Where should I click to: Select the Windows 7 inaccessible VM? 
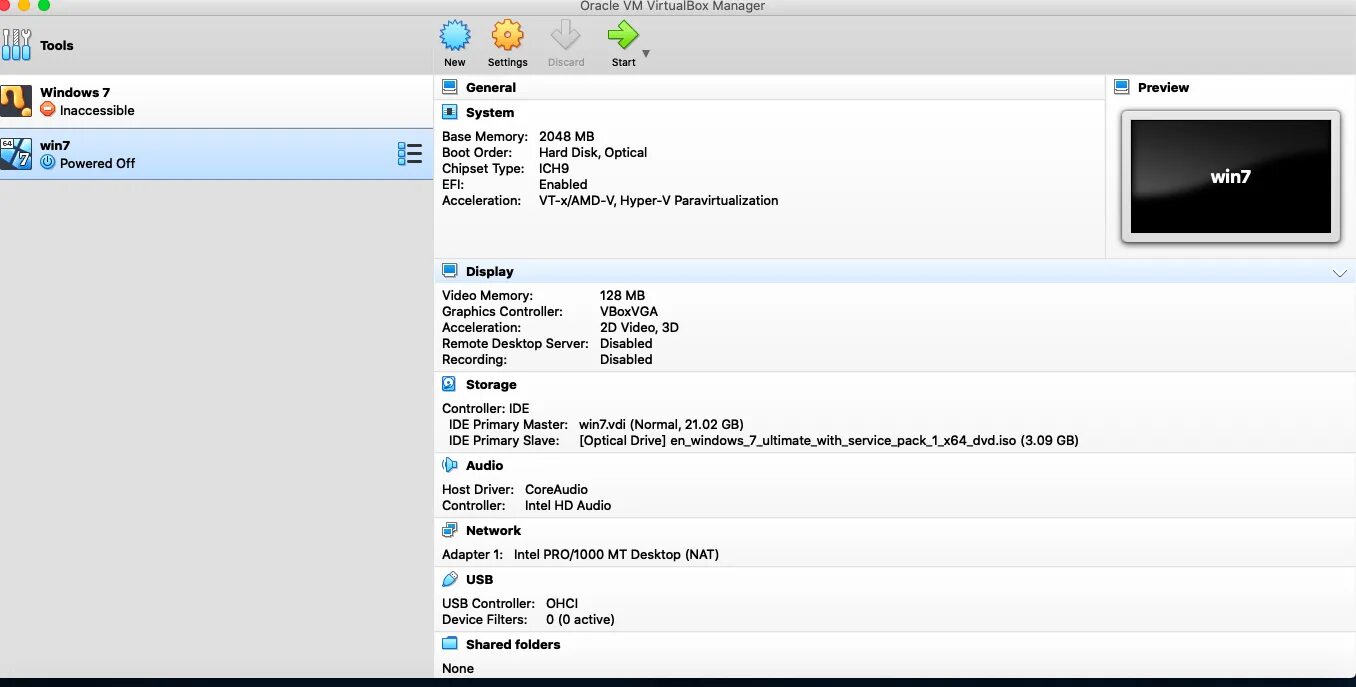pos(216,101)
